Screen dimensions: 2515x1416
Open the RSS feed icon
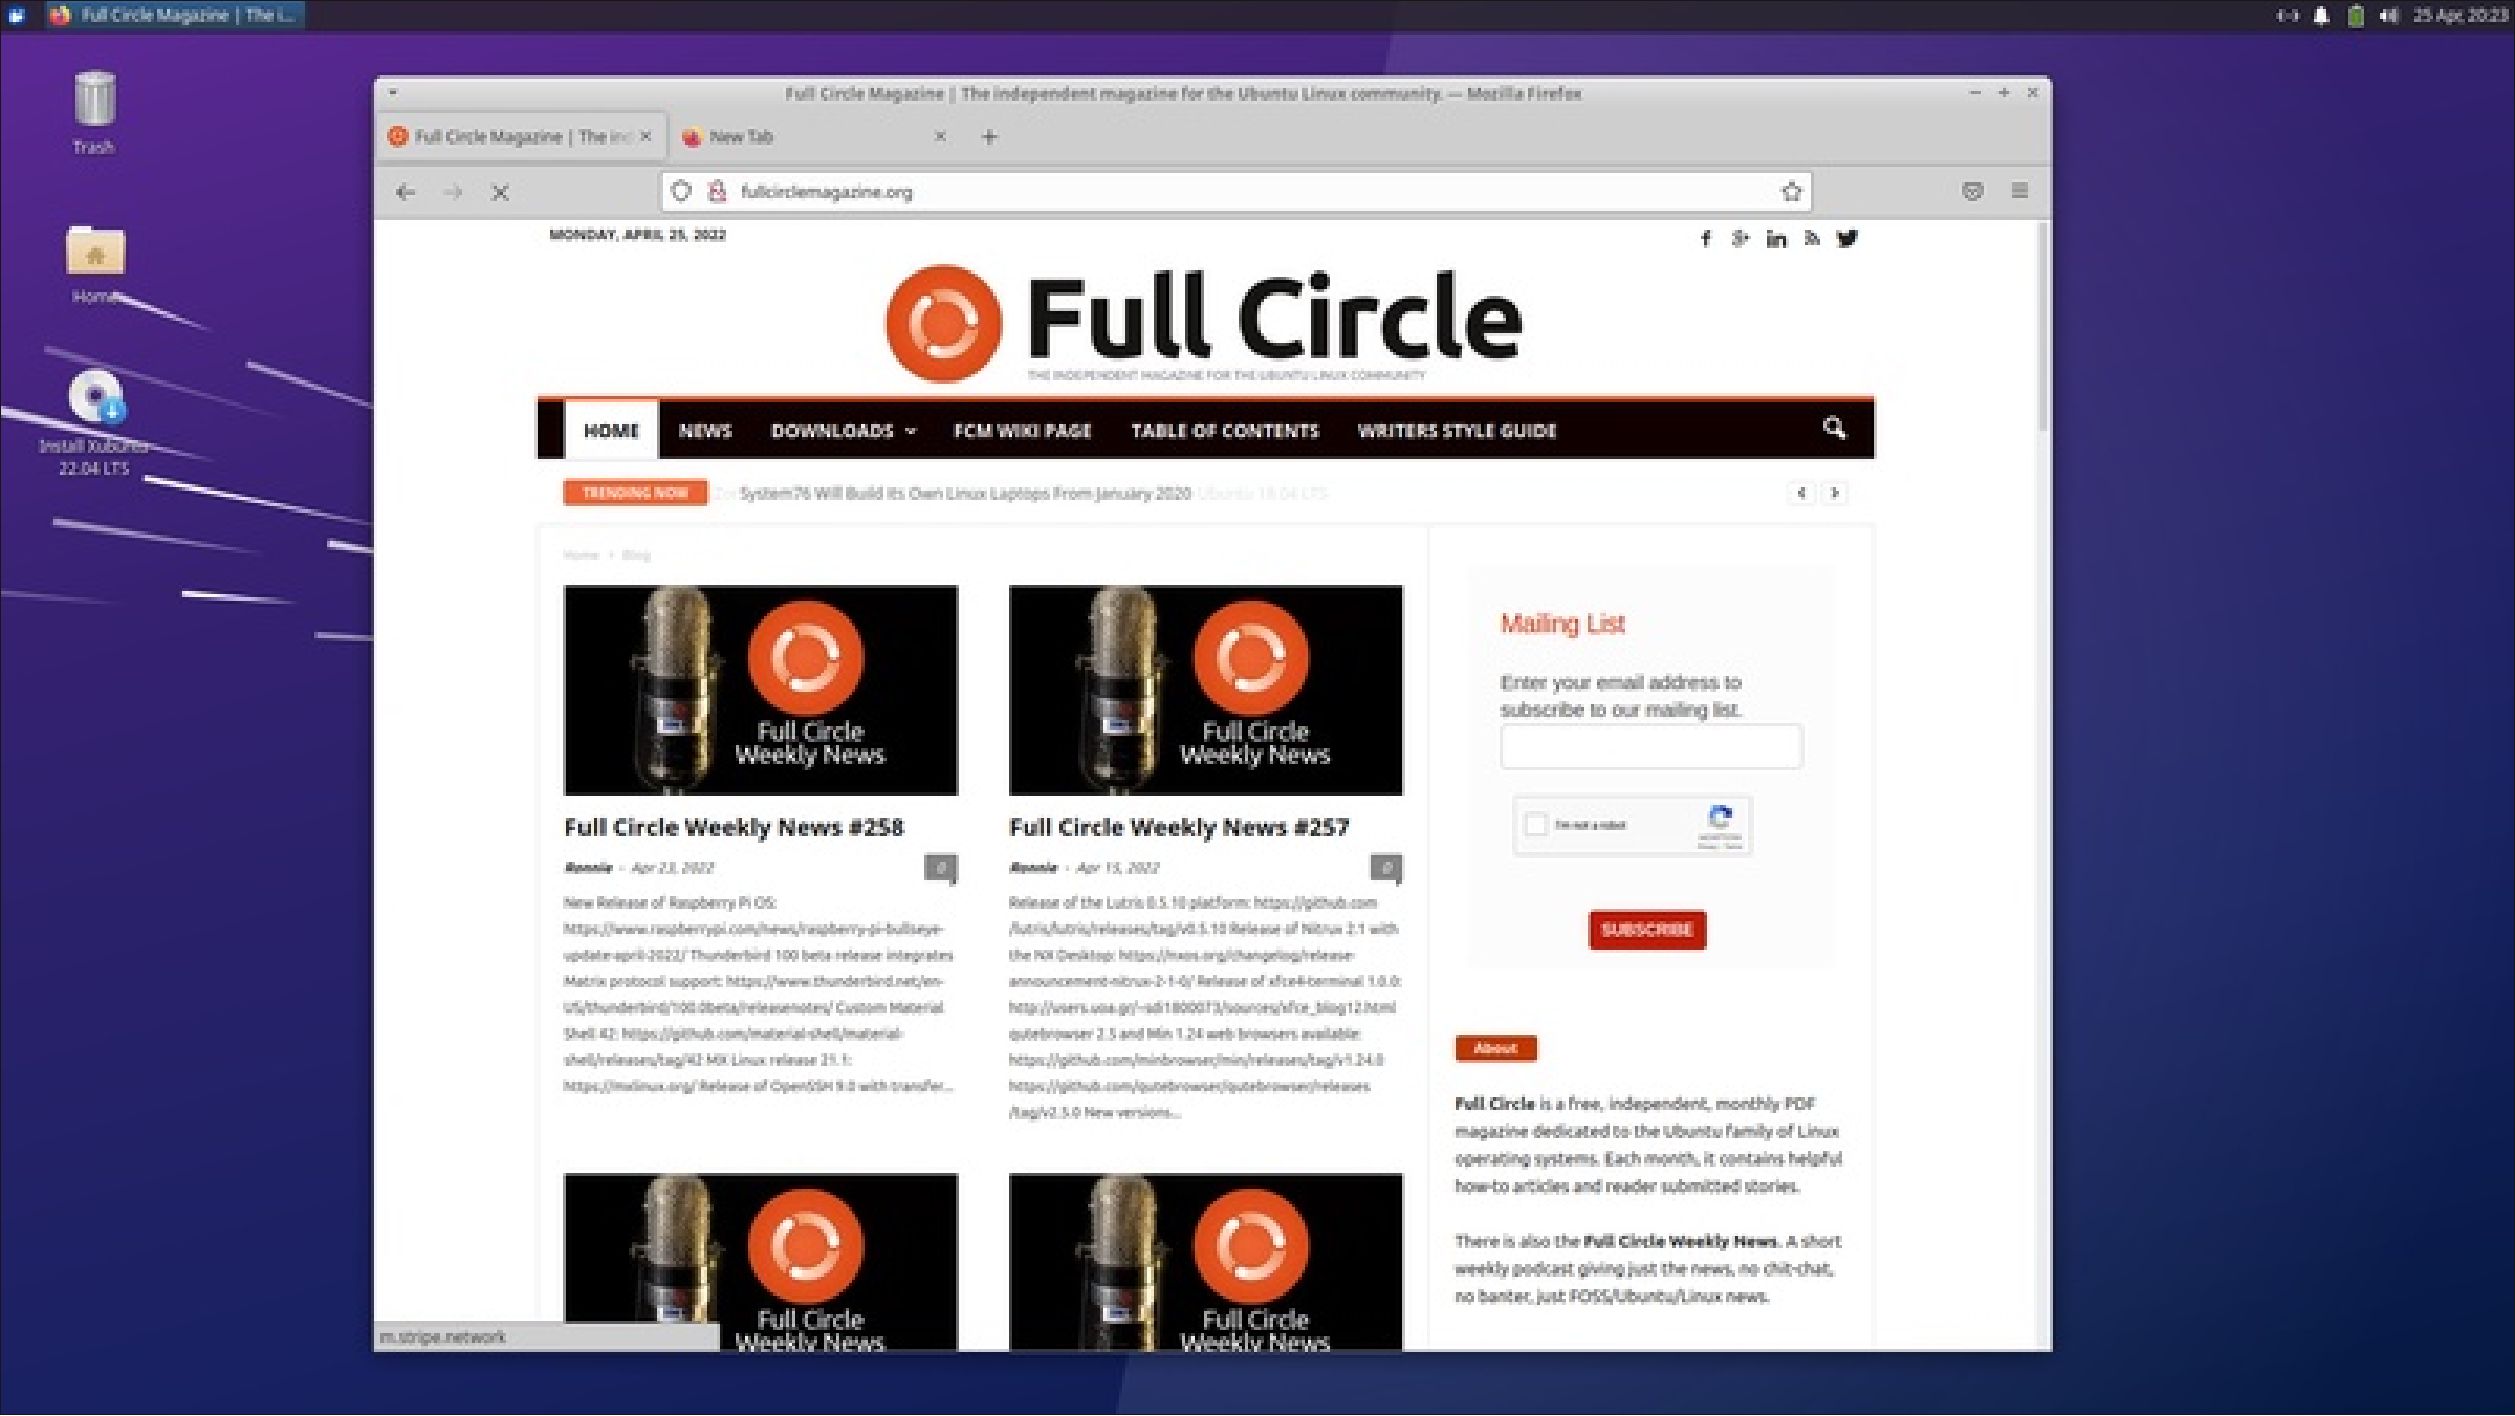click(1811, 238)
